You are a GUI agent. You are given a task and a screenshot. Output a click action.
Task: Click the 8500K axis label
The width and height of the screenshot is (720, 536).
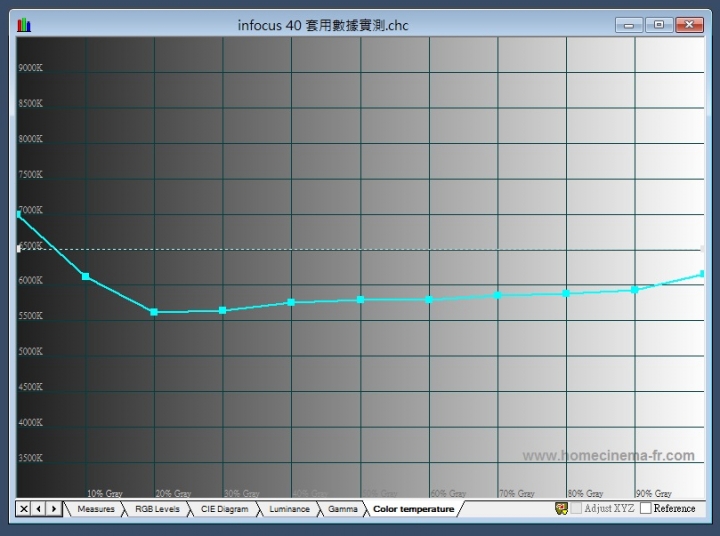click(x=30, y=103)
